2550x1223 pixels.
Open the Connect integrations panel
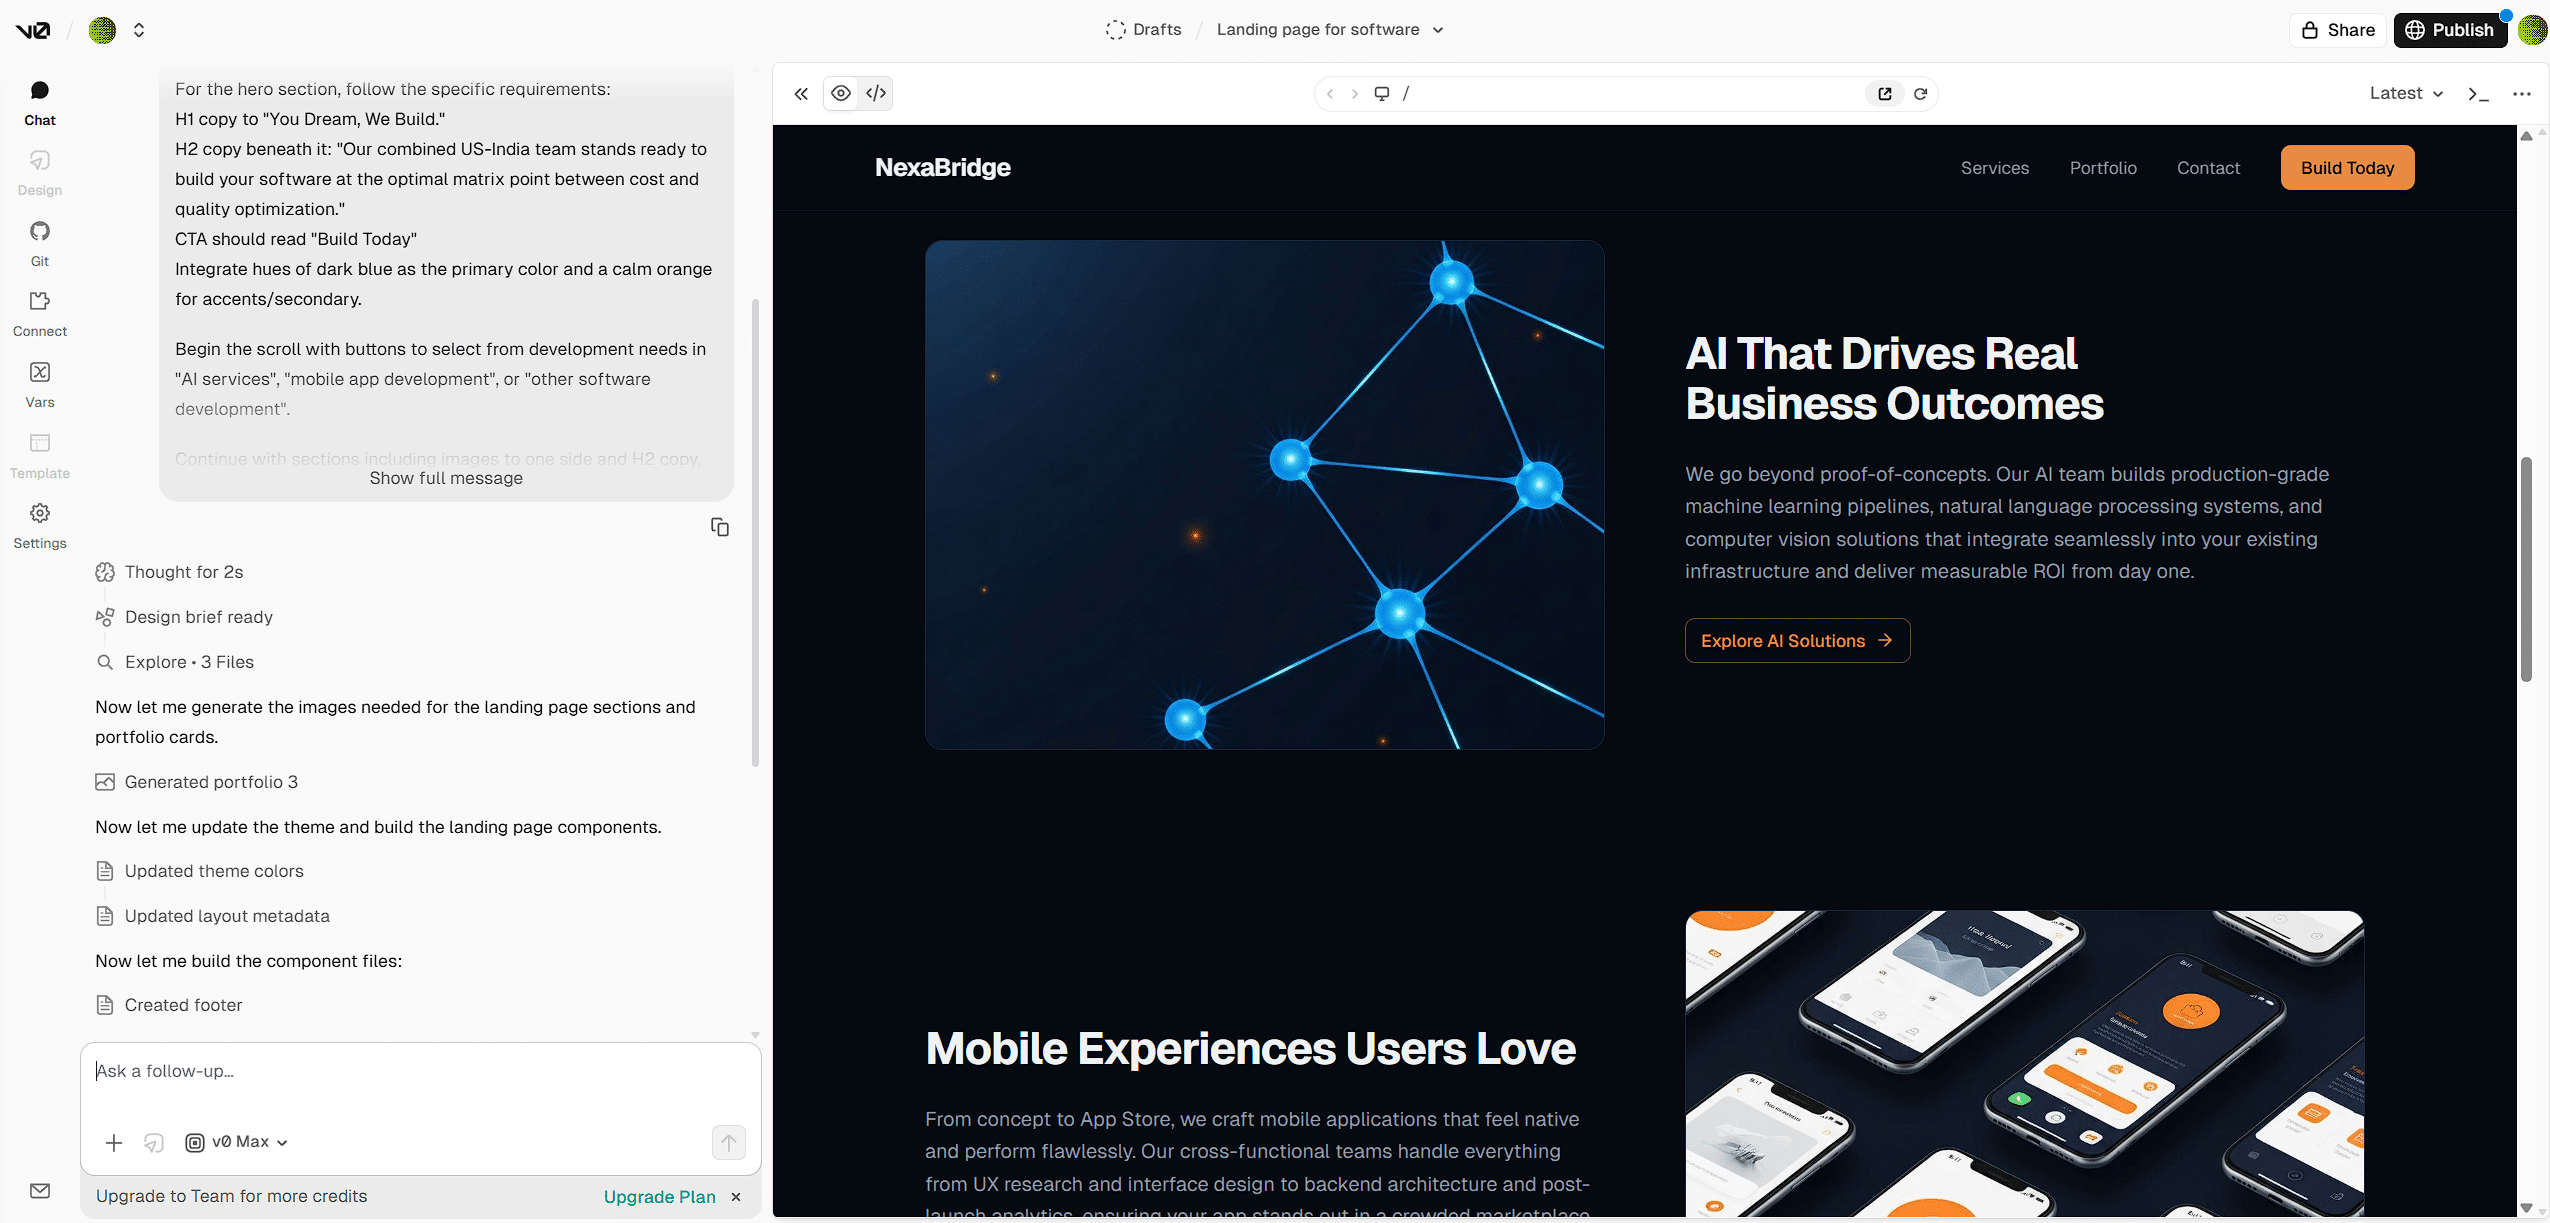(x=39, y=313)
